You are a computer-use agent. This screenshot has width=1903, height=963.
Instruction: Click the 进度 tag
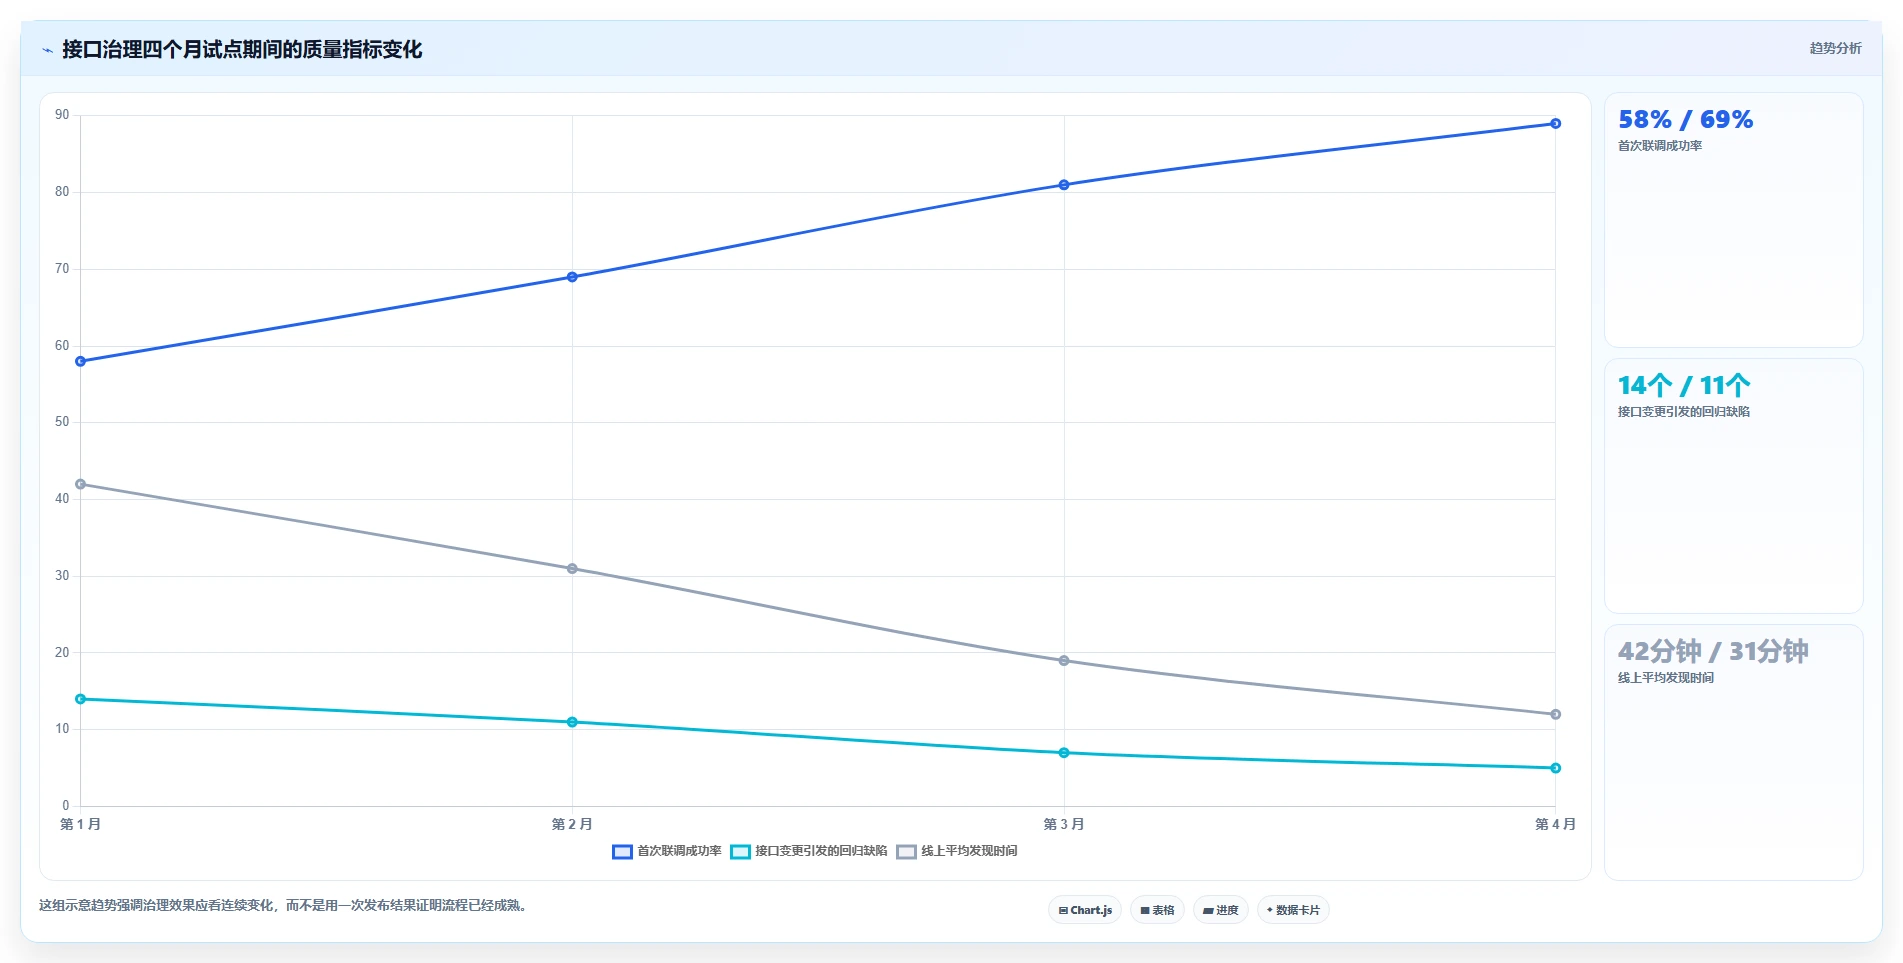tap(1220, 910)
